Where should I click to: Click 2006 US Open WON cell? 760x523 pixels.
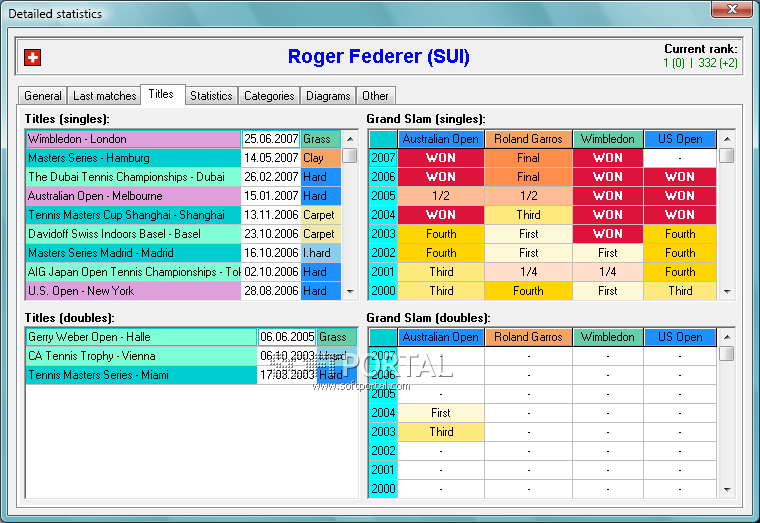[680, 177]
